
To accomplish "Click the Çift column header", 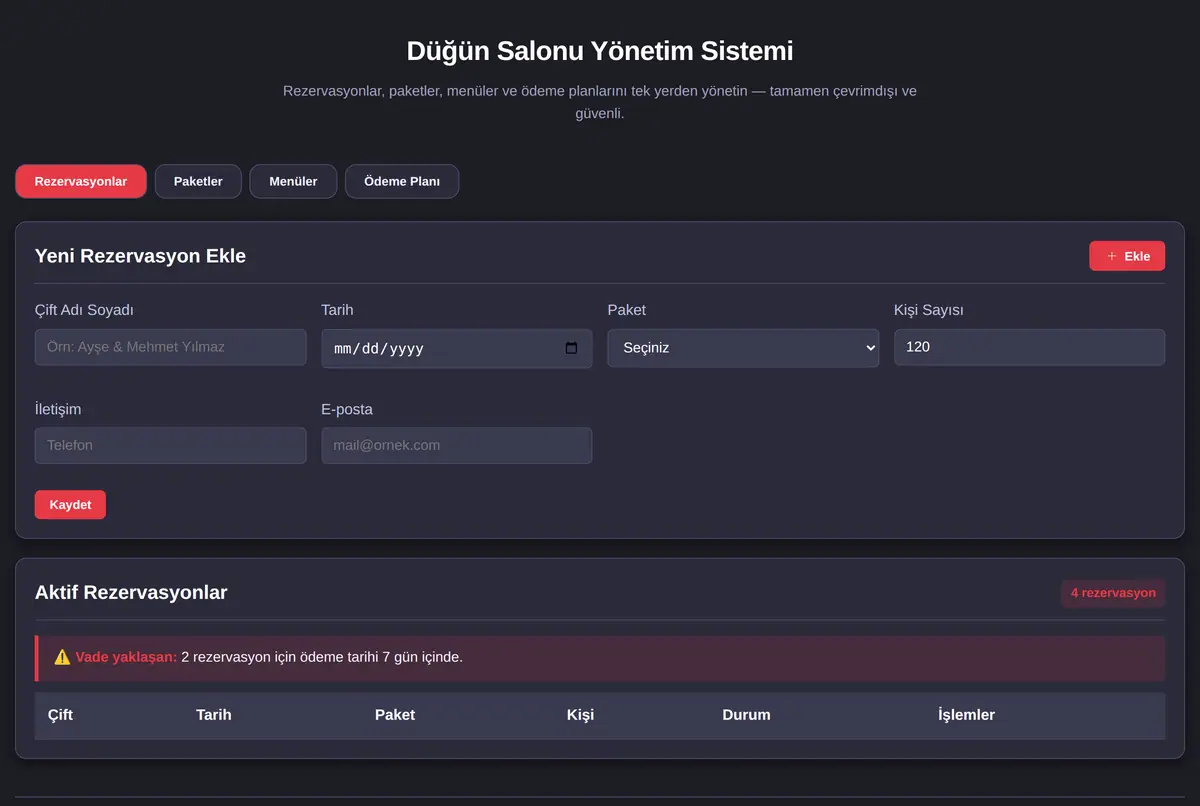I will click(60, 715).
